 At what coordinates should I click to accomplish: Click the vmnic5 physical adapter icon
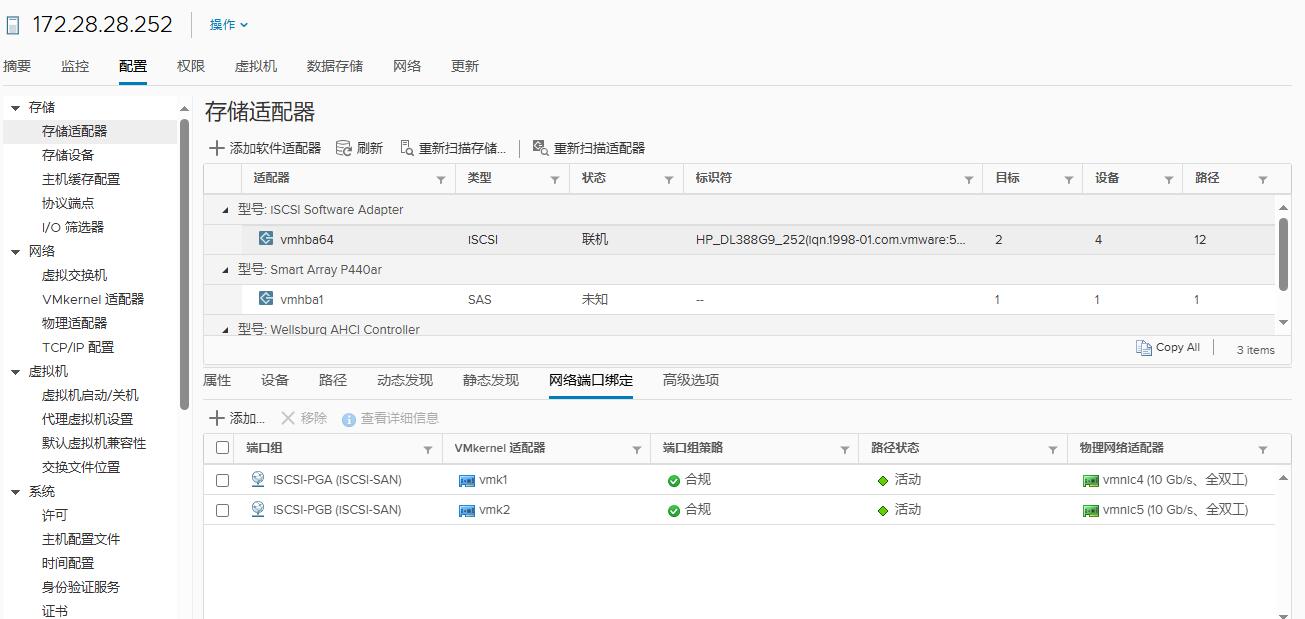click(x=1090, y=510)
